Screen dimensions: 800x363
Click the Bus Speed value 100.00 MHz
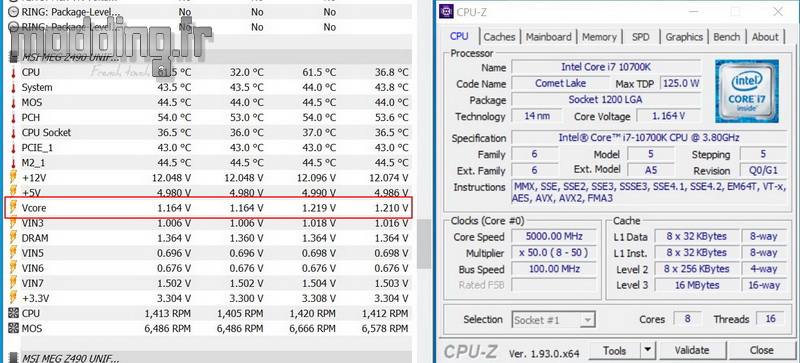[x=554, y=269]
